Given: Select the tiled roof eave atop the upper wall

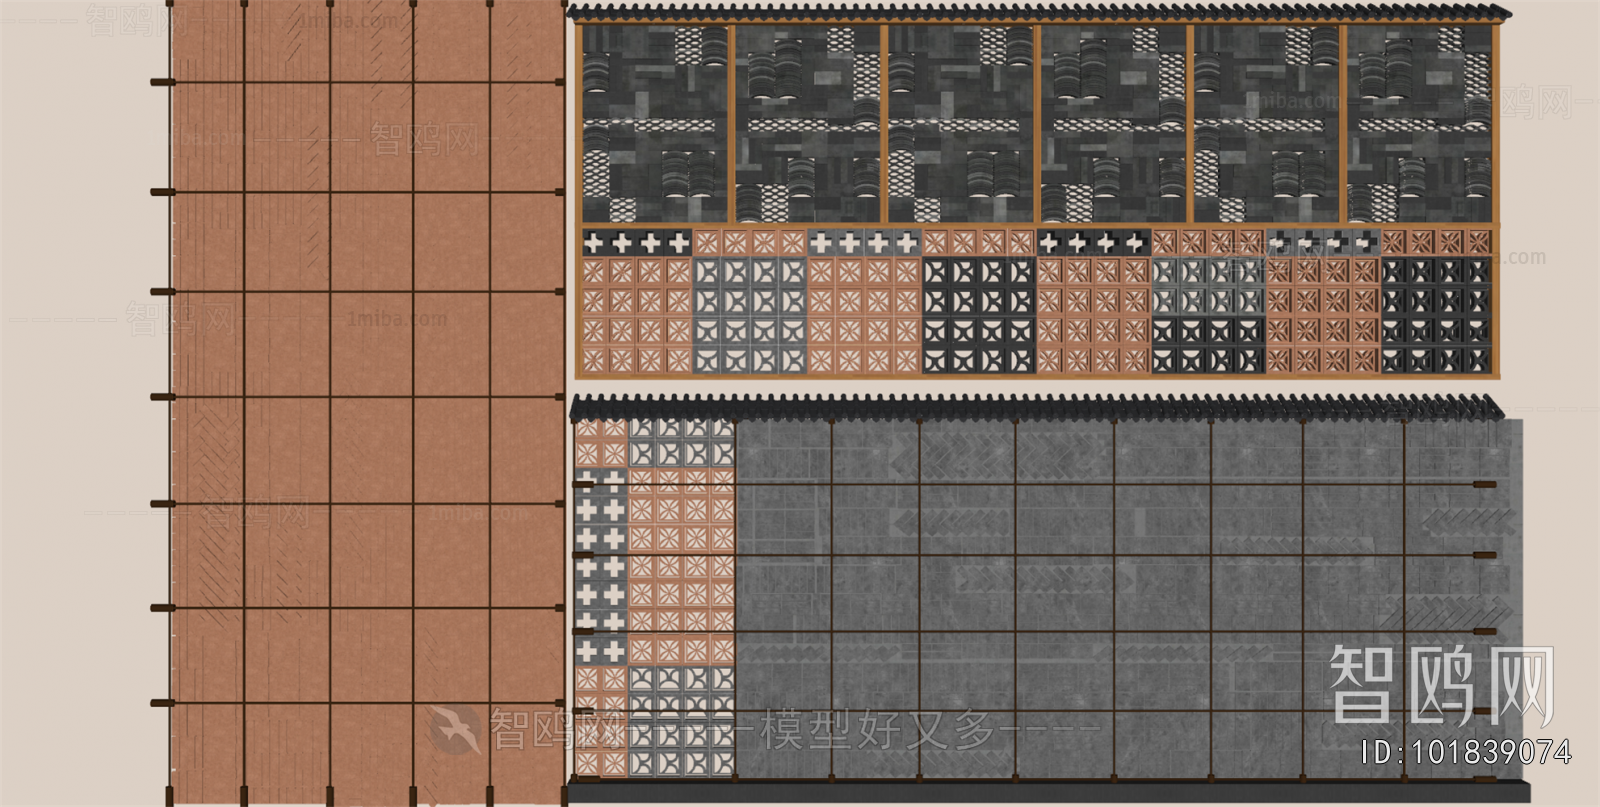Looking at the screenshot, I should [1040, 13].
